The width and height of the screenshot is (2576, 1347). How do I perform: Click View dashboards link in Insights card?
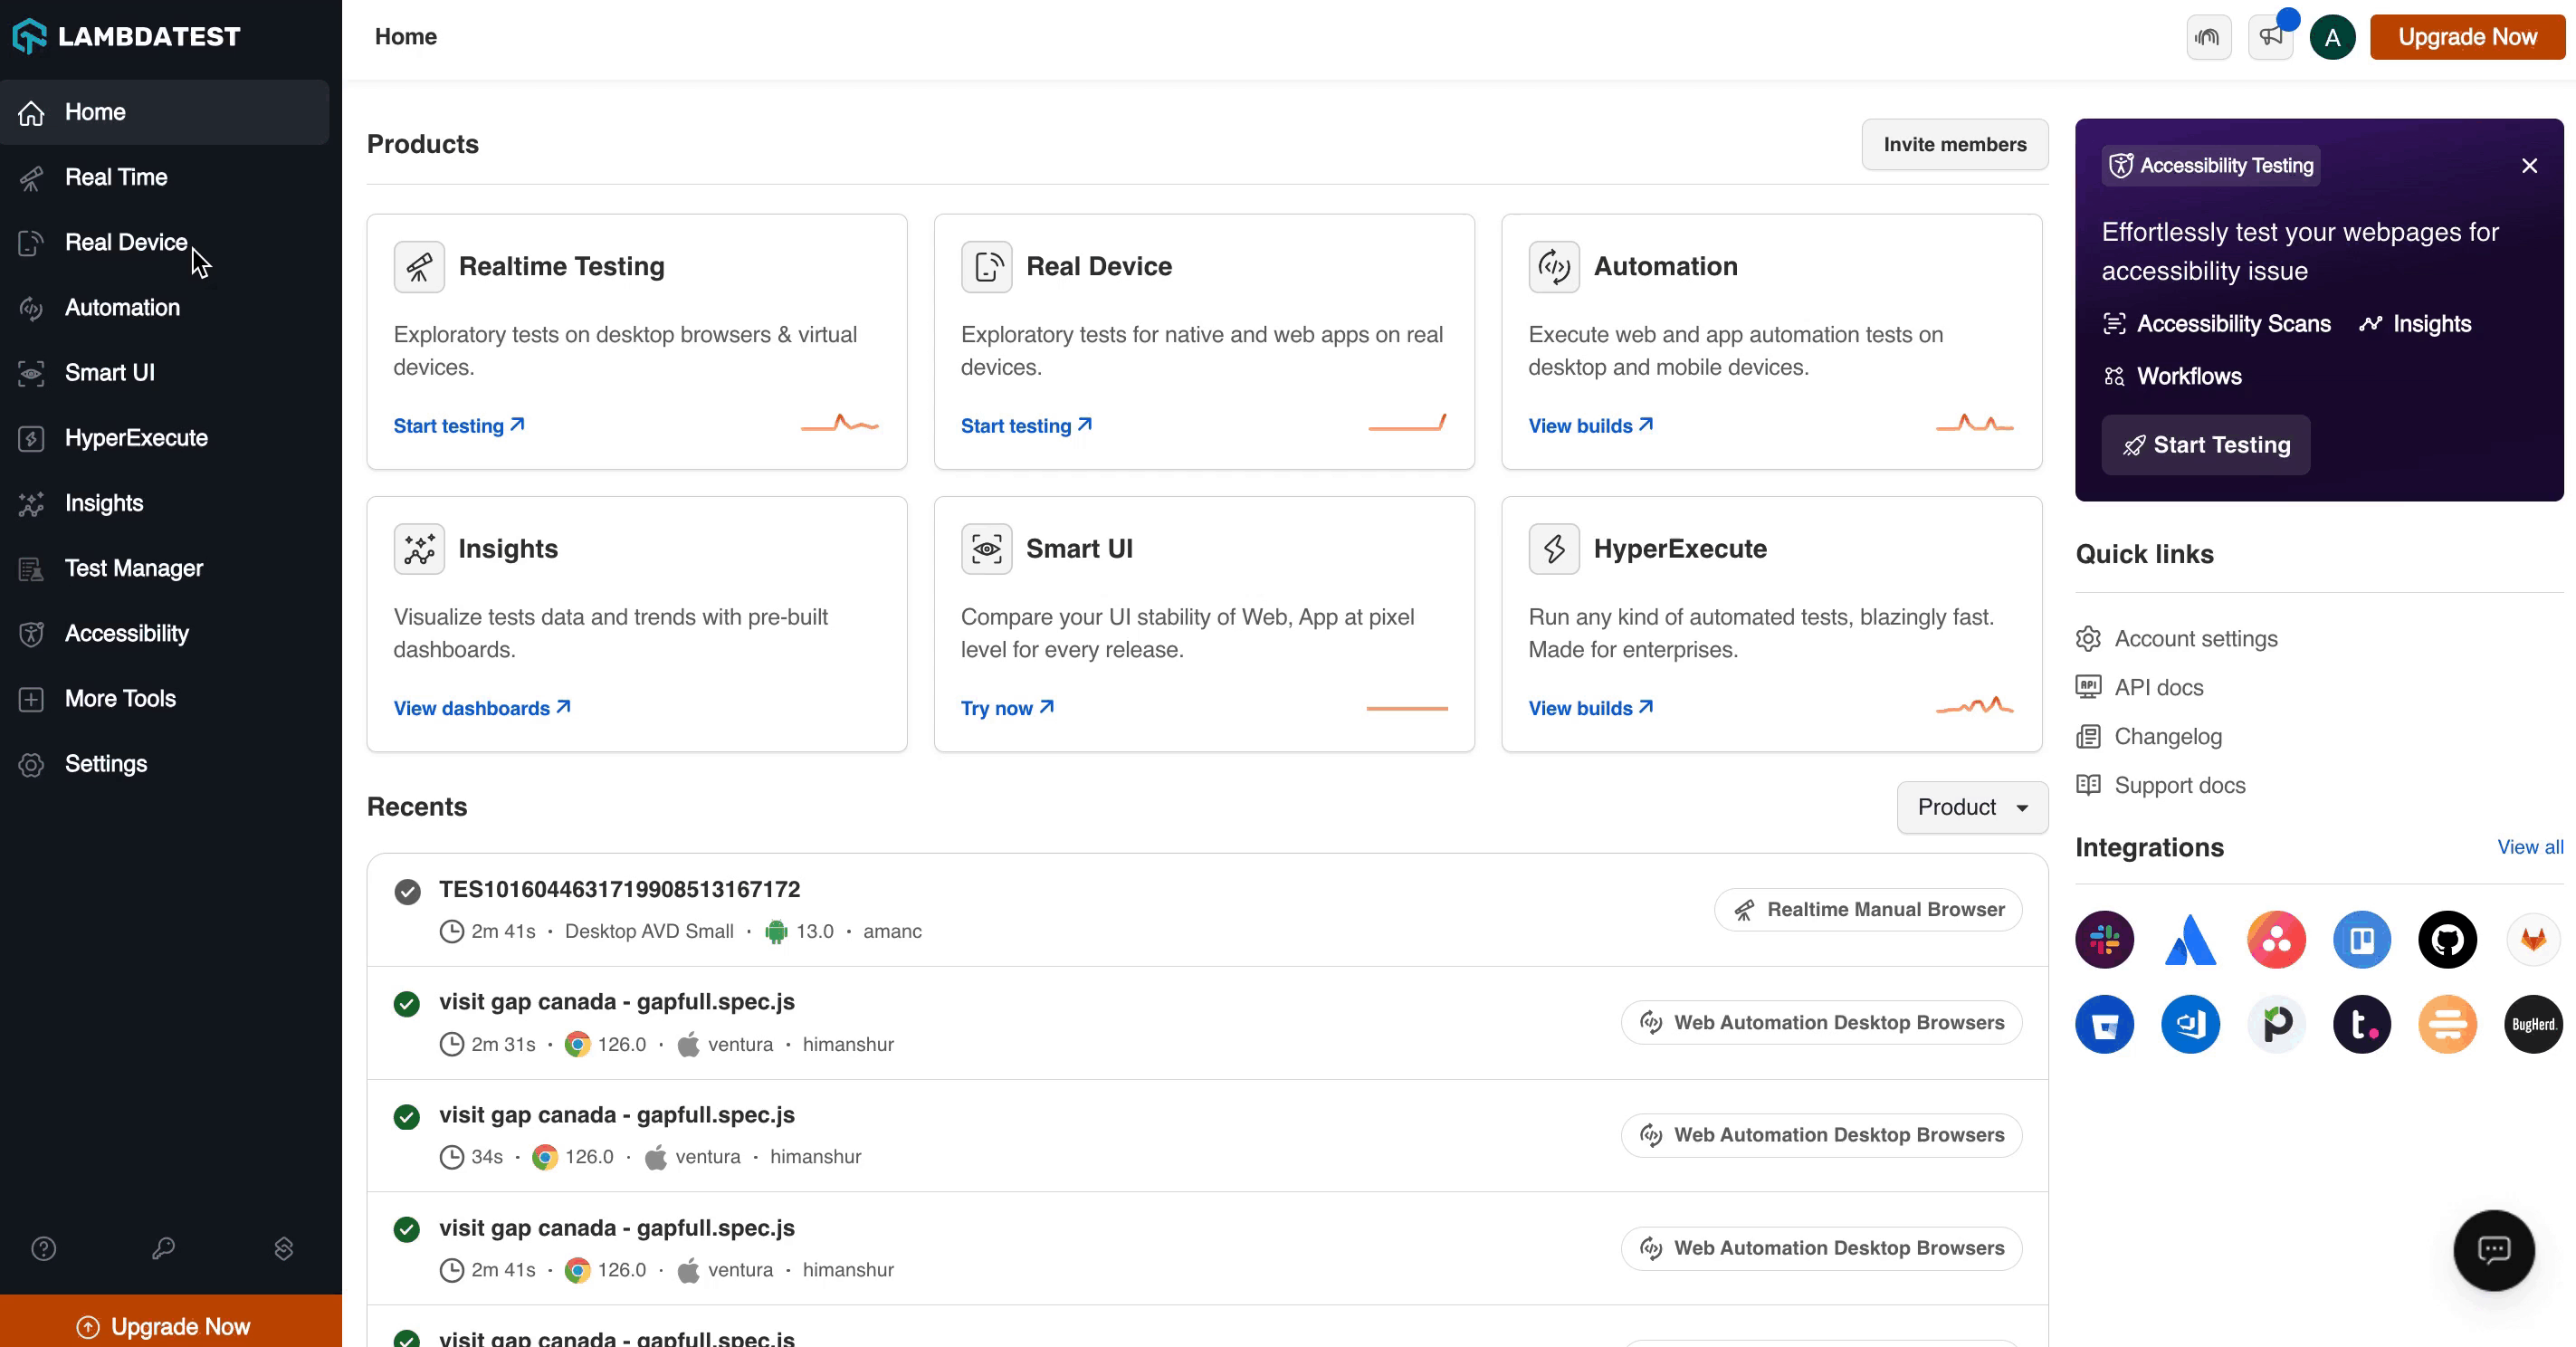coord(481,708)
